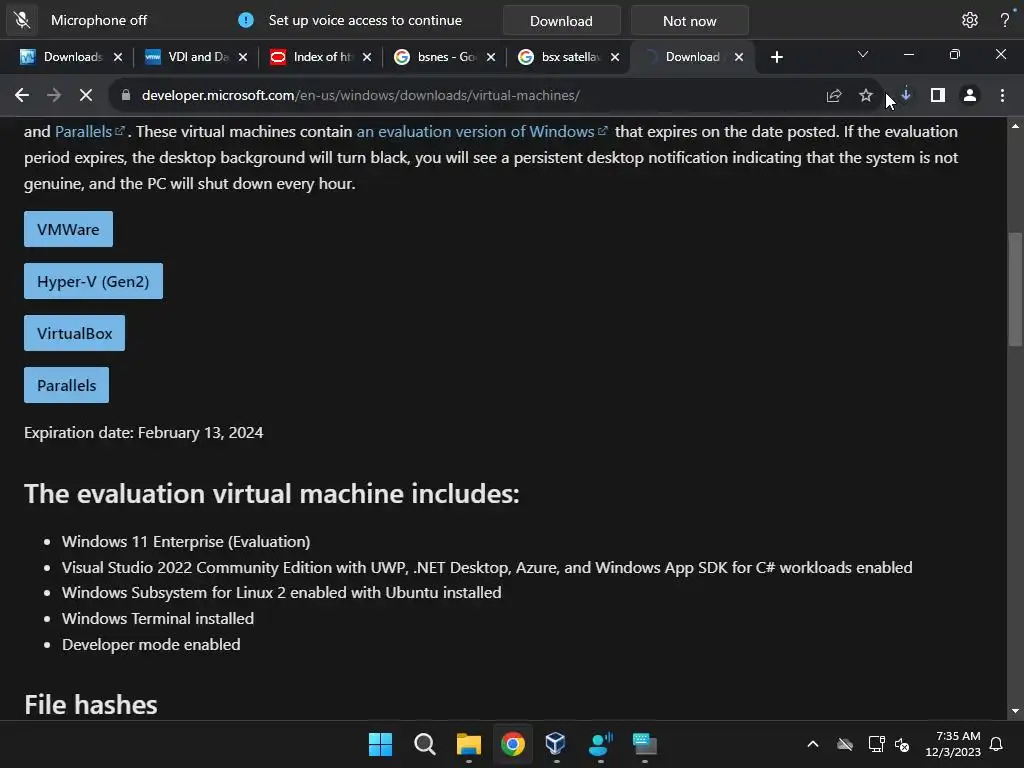1024x768 pixels.
Task: Click the address bar URL
Action: pos(360,95)
